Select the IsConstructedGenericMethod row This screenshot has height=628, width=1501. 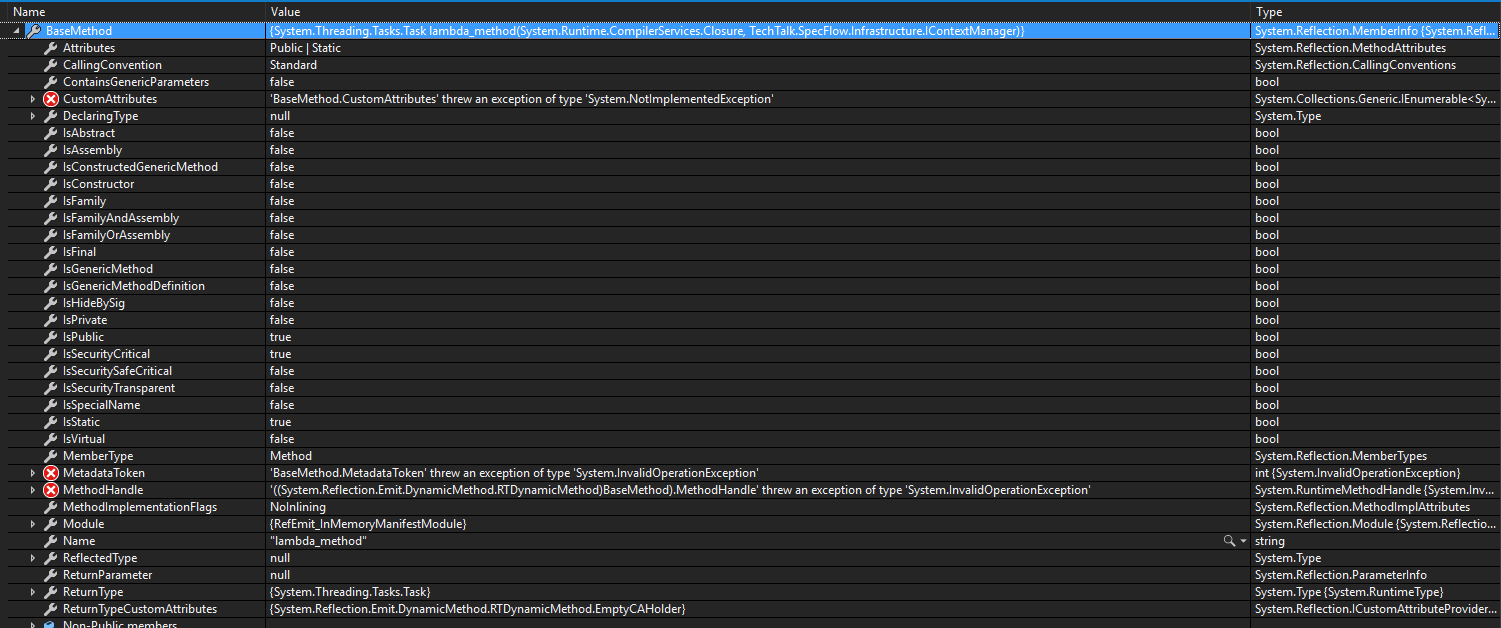750,167
